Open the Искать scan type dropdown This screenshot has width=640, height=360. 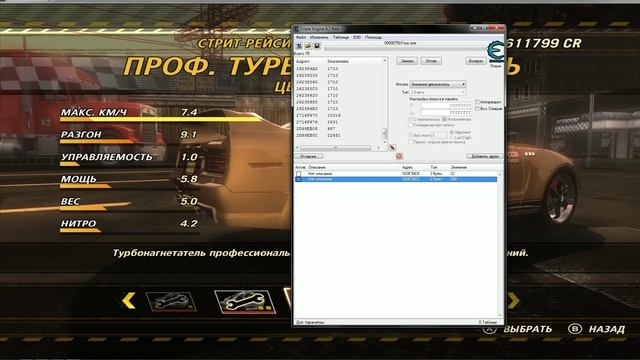tap(438, 84)
